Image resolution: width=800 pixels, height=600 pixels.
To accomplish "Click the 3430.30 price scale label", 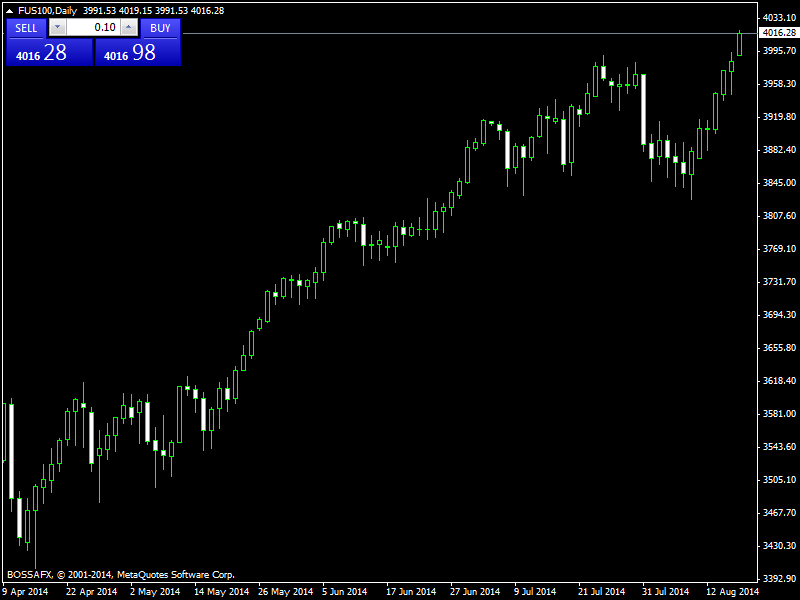I will 779,545.
